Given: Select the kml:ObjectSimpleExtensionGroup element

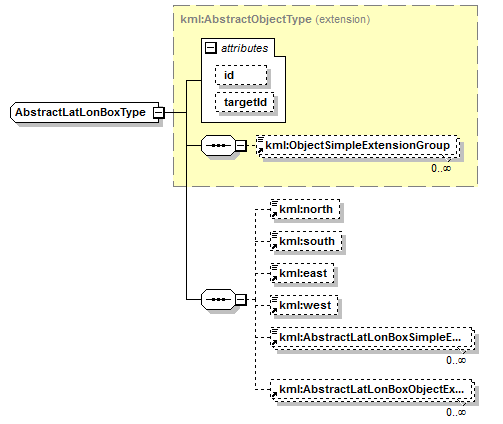Looking at the screenshot, I should [x=358, y=146].
